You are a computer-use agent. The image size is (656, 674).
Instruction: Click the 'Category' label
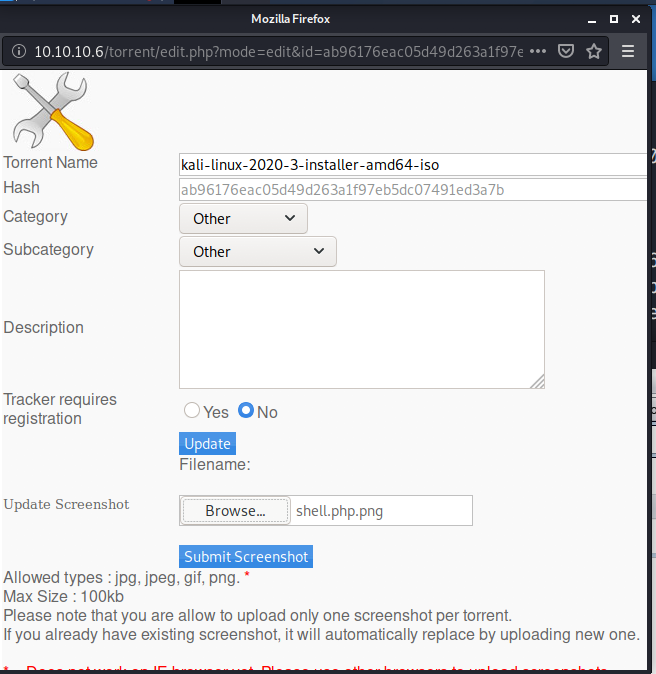(35, 217)
